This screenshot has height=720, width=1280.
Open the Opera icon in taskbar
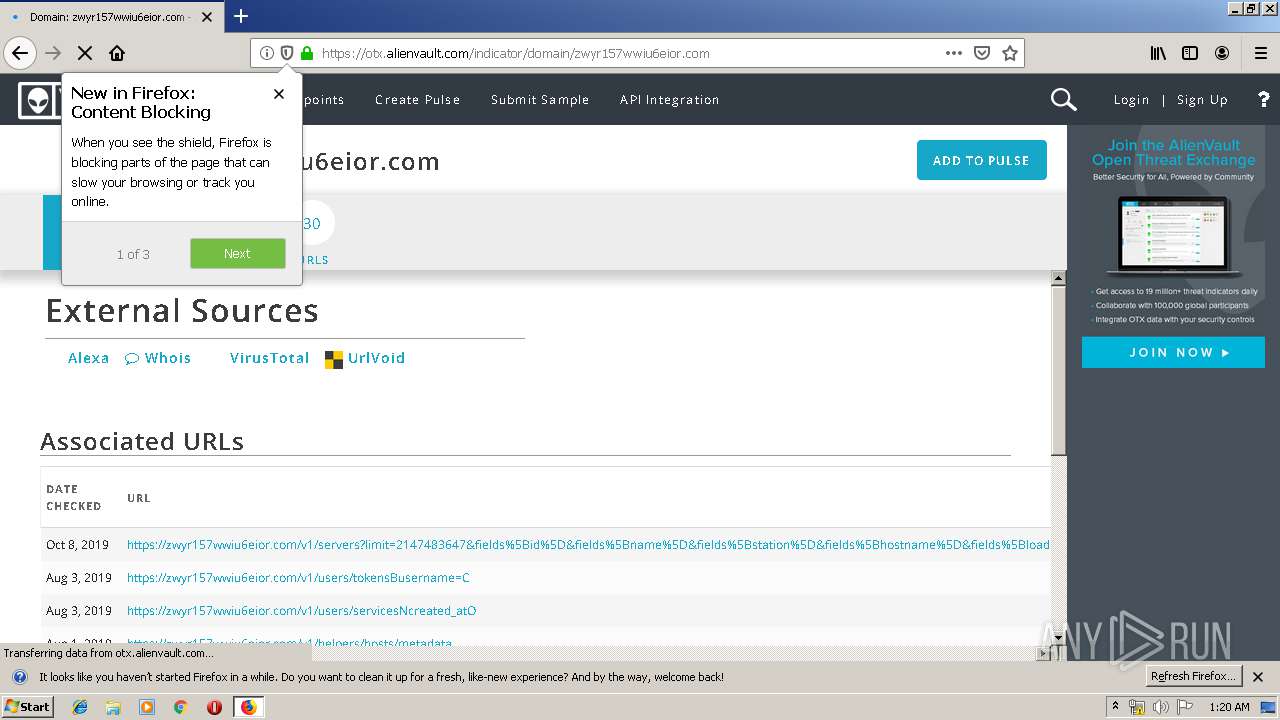point(214,707)
